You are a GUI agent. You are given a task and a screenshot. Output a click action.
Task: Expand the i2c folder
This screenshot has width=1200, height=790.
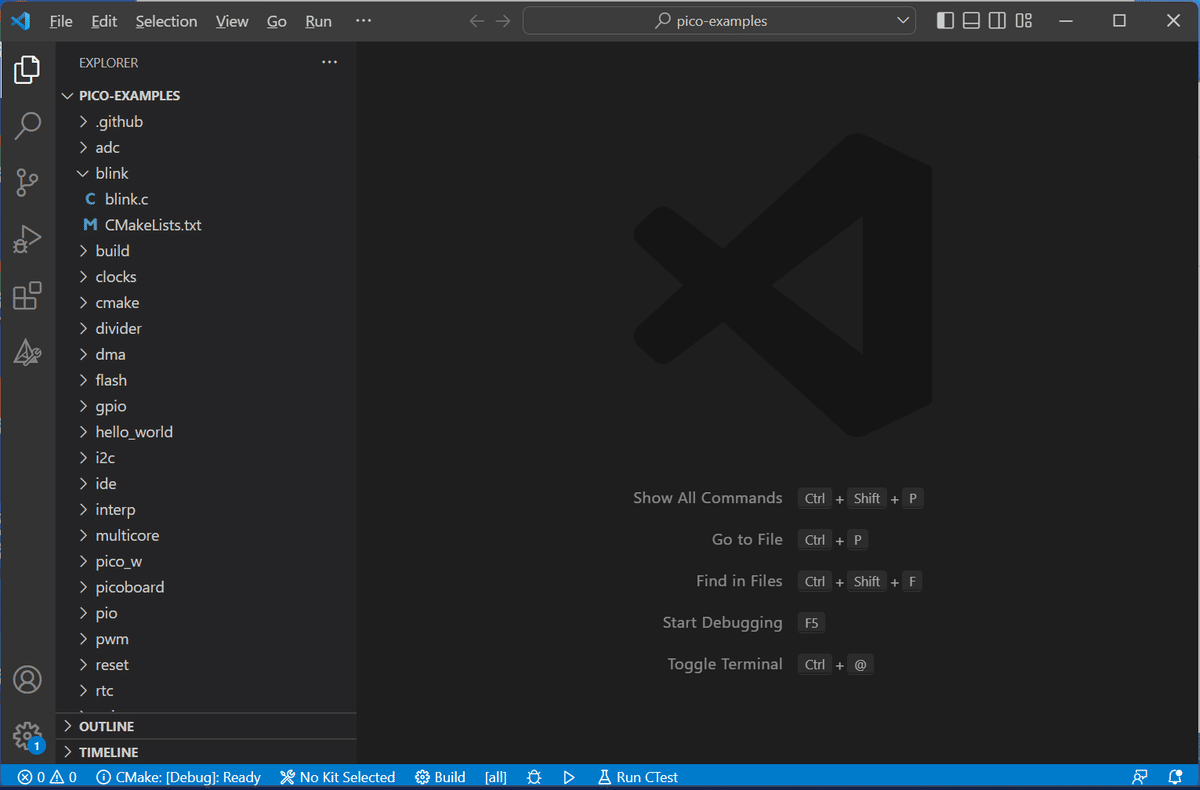click(206, 458)
